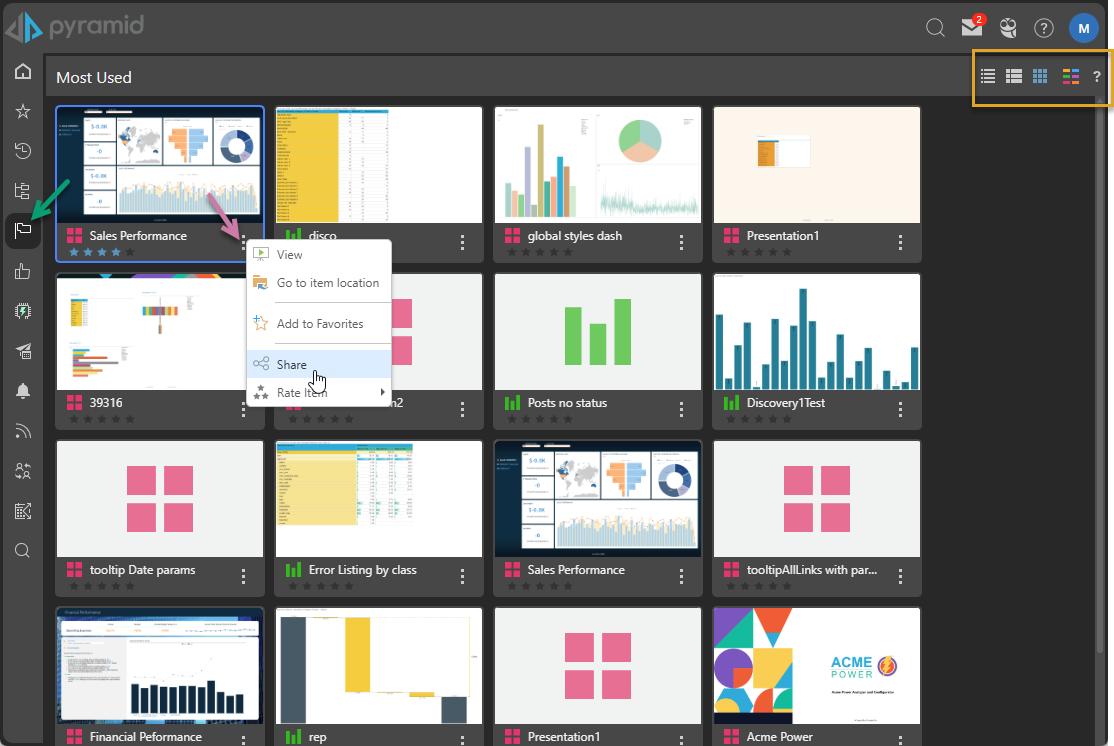The image size is (1114, 746).
Task: Switch to simple list view
Action: click(x=988, y=76)
